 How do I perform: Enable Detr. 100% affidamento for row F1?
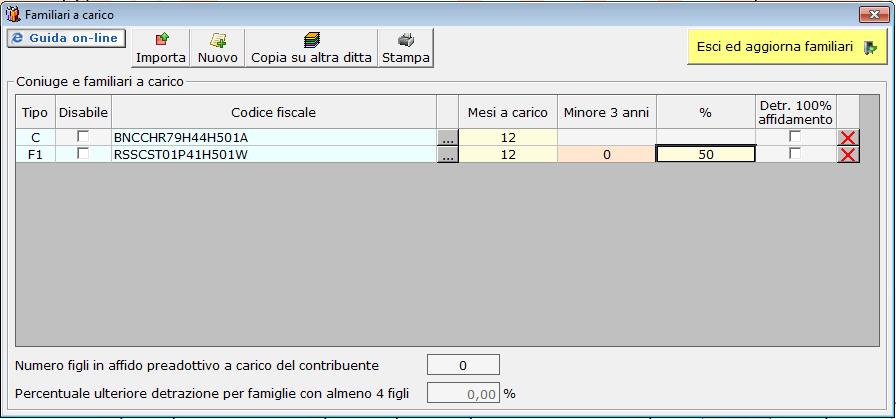point(795,154)
